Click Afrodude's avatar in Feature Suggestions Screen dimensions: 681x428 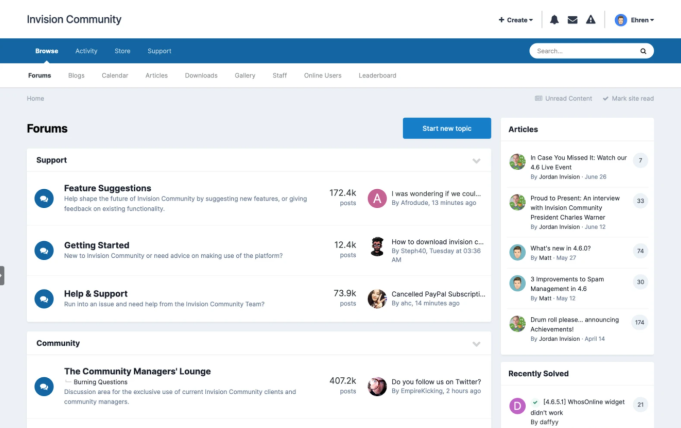[x=377, y=198]
